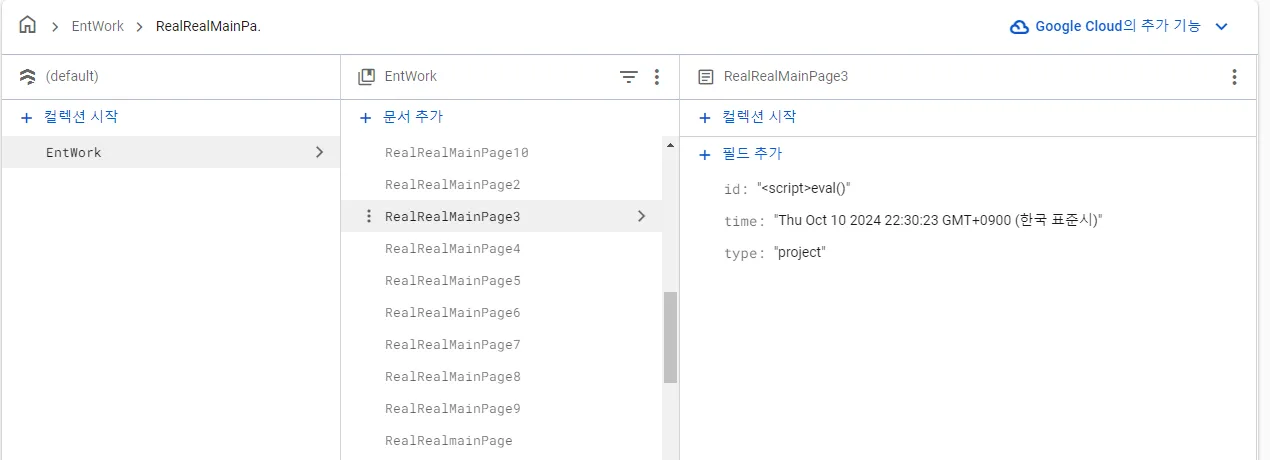Viewport: 1270px width, 460px height.
Task: Click the EntWork collection icon in header
Action: click(366, 76)
